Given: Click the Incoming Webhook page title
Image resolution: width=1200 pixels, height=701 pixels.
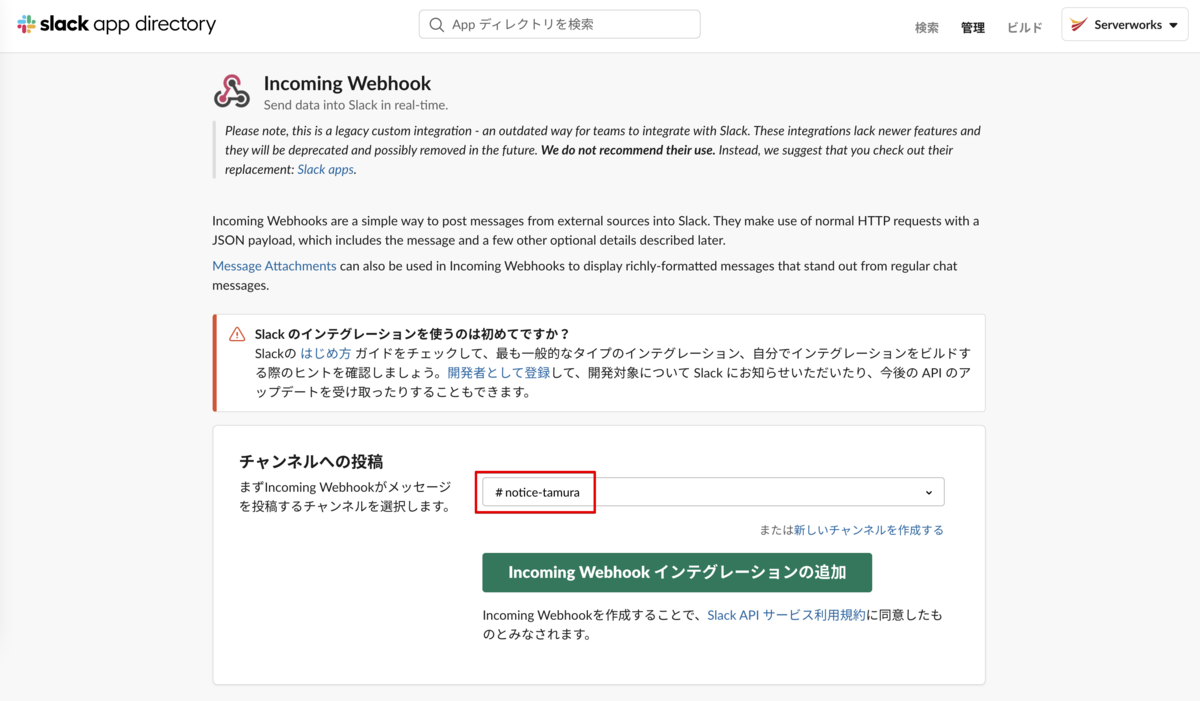Looking at the screenshot, I should point(347,83).
